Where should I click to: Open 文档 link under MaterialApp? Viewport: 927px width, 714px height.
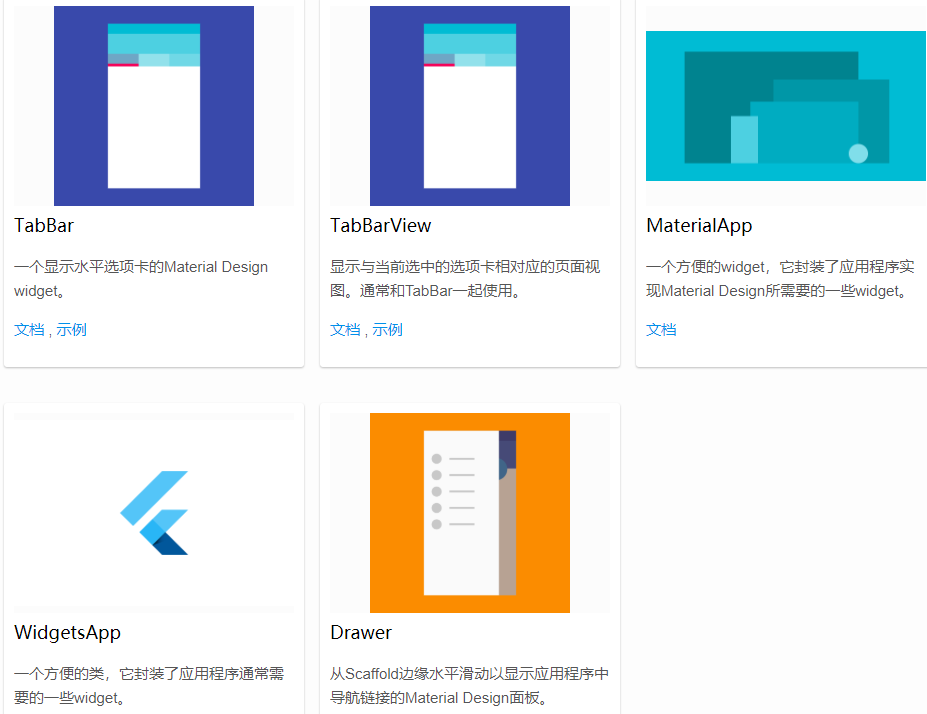click(x=661, y=330)
